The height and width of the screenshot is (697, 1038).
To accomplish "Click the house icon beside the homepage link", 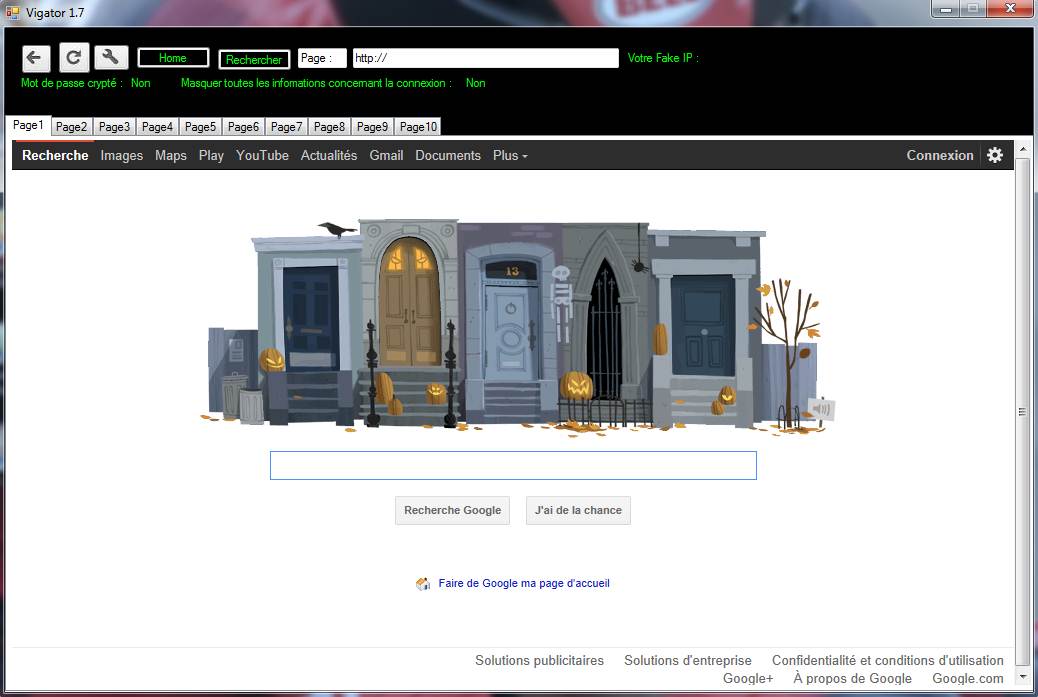I will (x=423, y=584).
